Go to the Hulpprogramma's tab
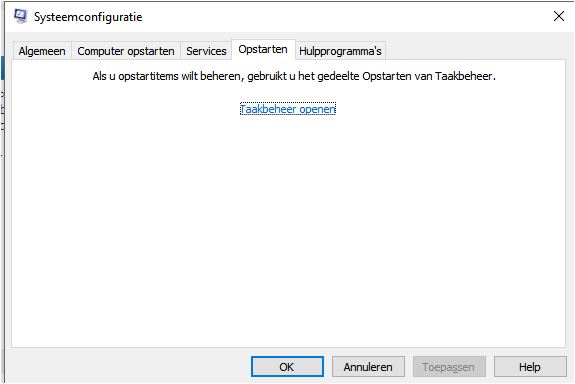575x384 pixels. tap(340, 51)
